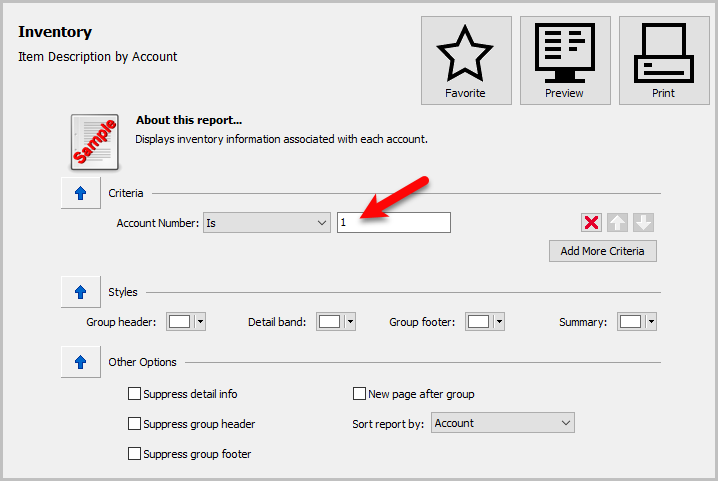718x481 pixels.
Task: Open the report Preview
Action: 565,60
